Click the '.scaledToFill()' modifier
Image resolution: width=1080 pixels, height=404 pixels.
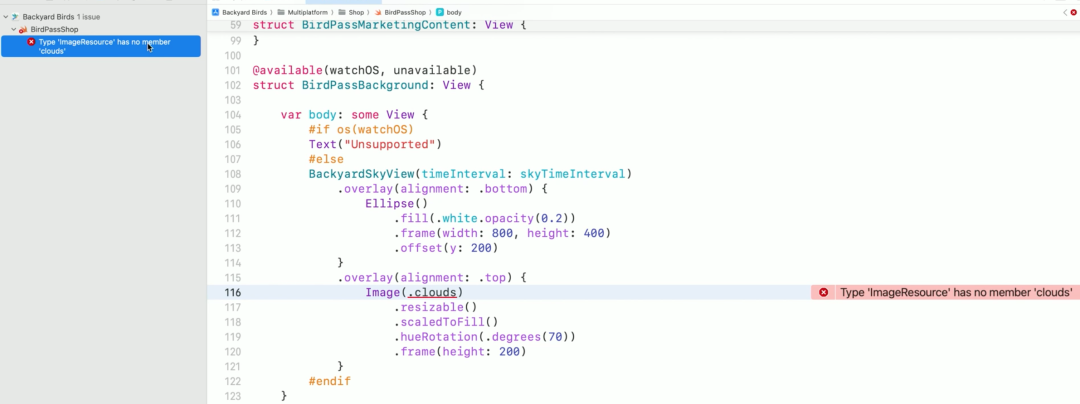coord(446,322)
